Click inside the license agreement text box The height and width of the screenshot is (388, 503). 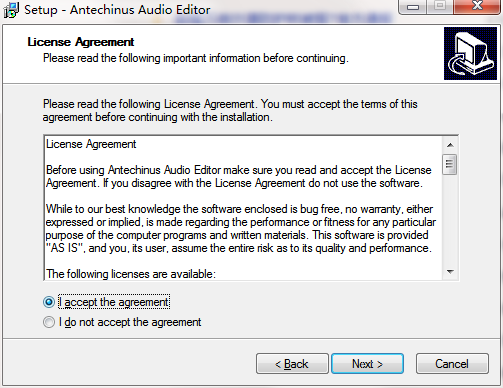pos(244,208)
